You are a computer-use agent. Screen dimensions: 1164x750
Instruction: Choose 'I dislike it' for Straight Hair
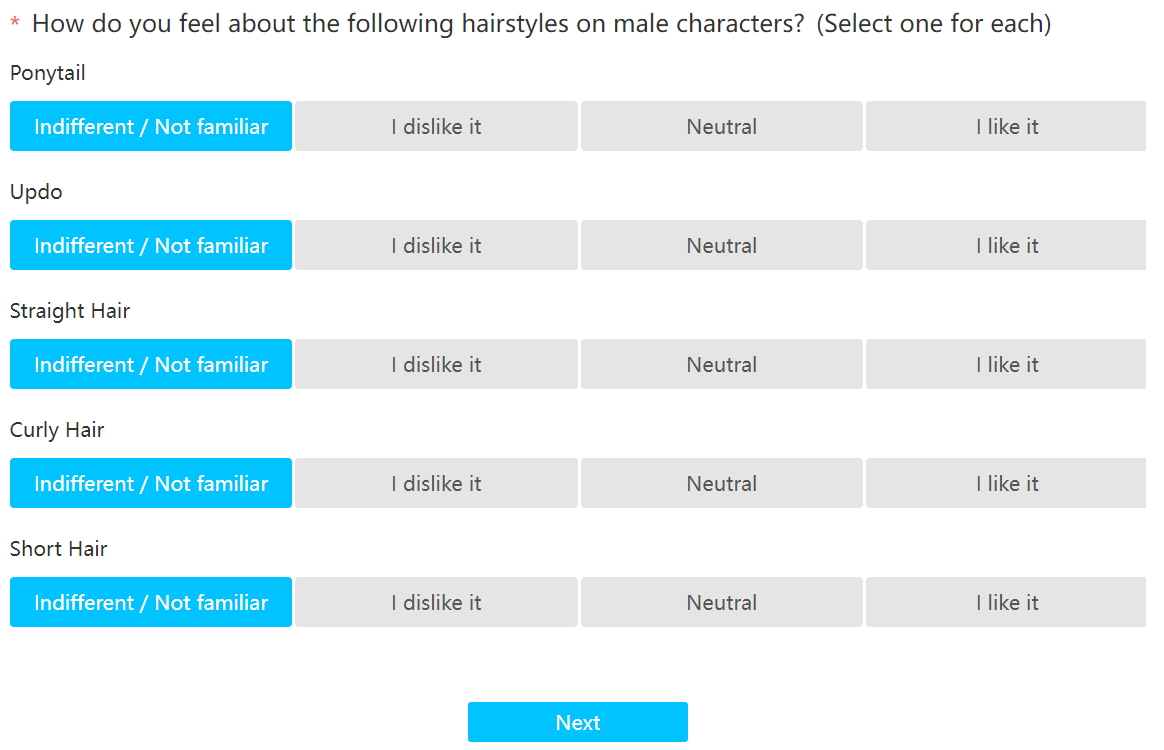436,364
